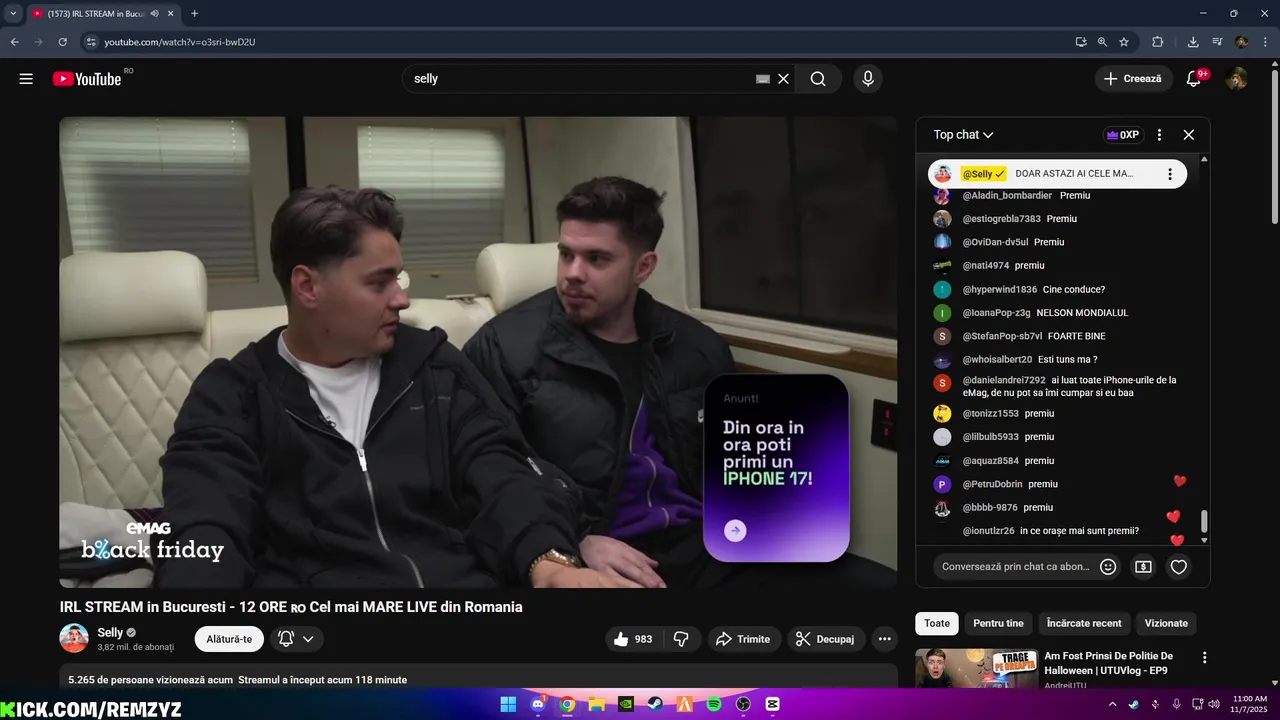Open the Super Chat purchase icon
Screen dimensions: 1280x720
point(1143,567)
